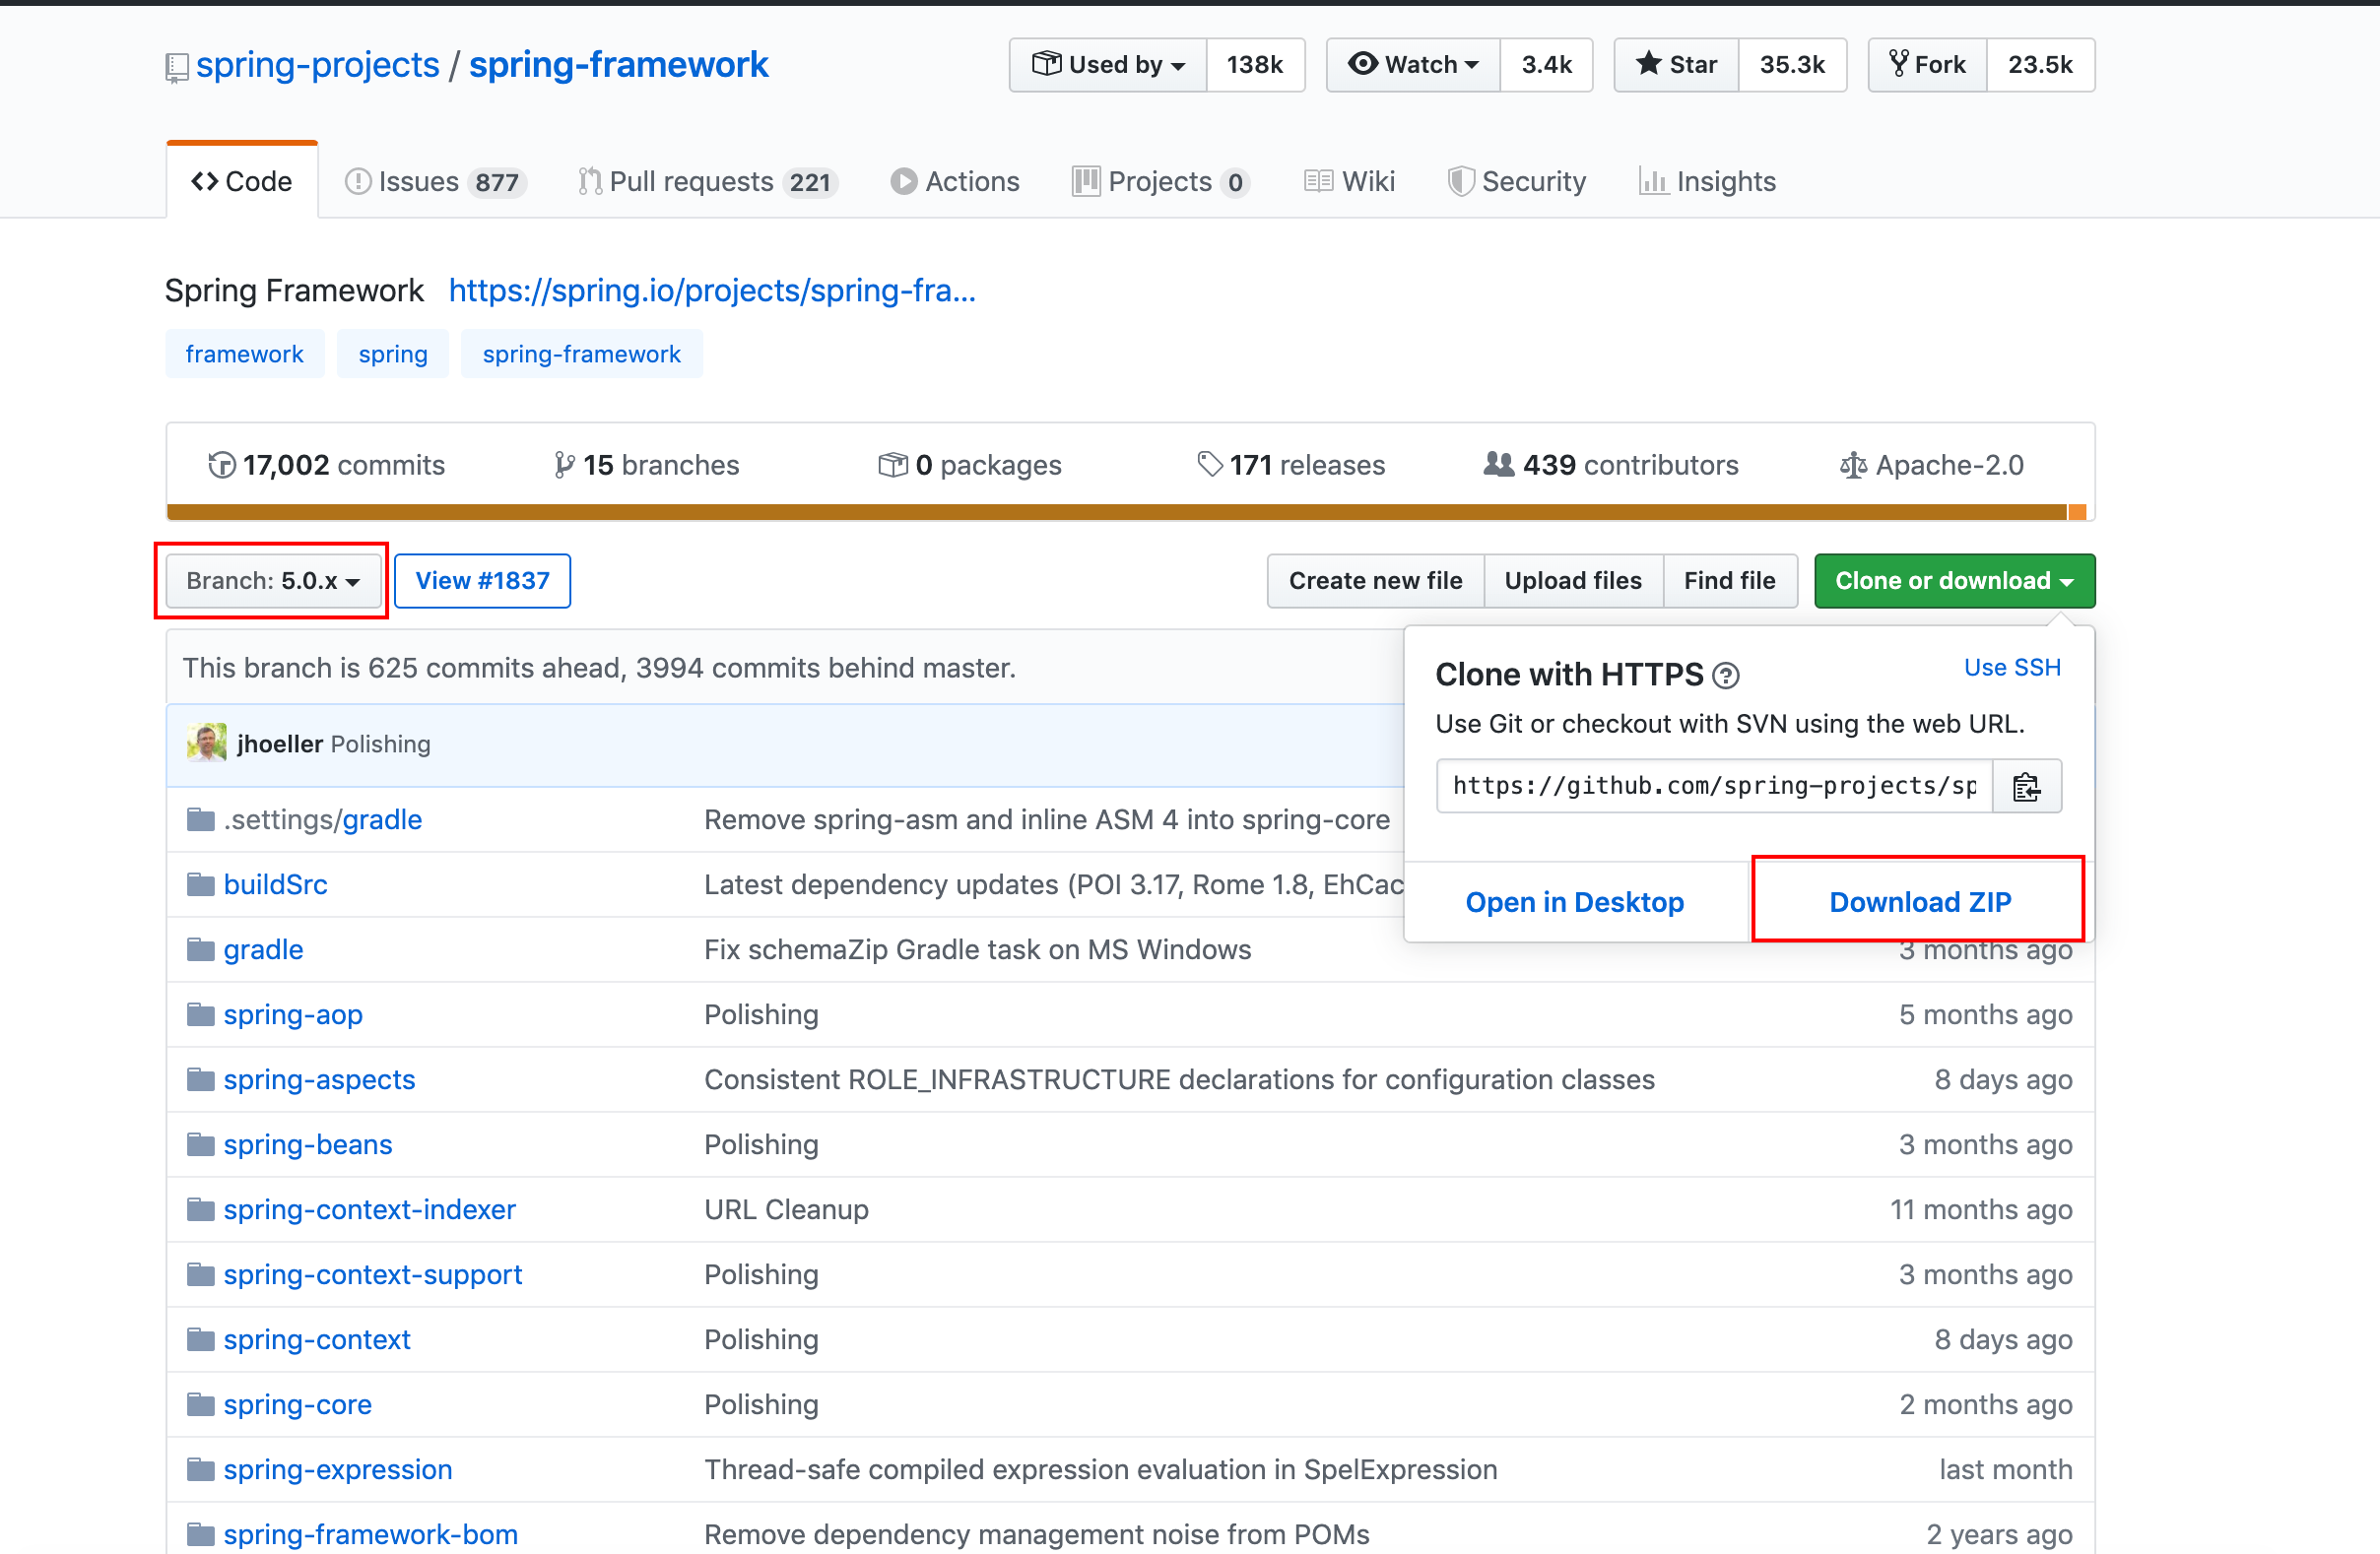
Task: Open Insights via the chart icon
Action: pyautogui.click(x=1654, y=181)
